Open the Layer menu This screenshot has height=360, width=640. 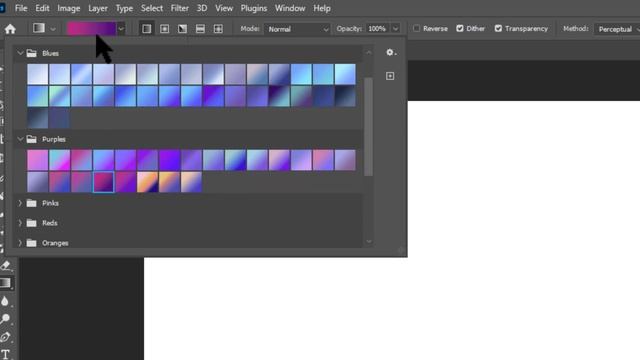[x=98, y=8]
